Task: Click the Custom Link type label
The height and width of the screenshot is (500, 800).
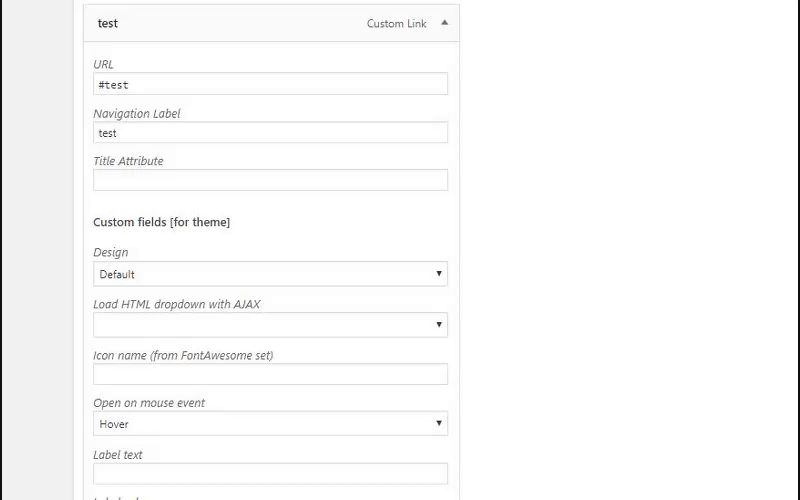Action: [x=396, y=24]
